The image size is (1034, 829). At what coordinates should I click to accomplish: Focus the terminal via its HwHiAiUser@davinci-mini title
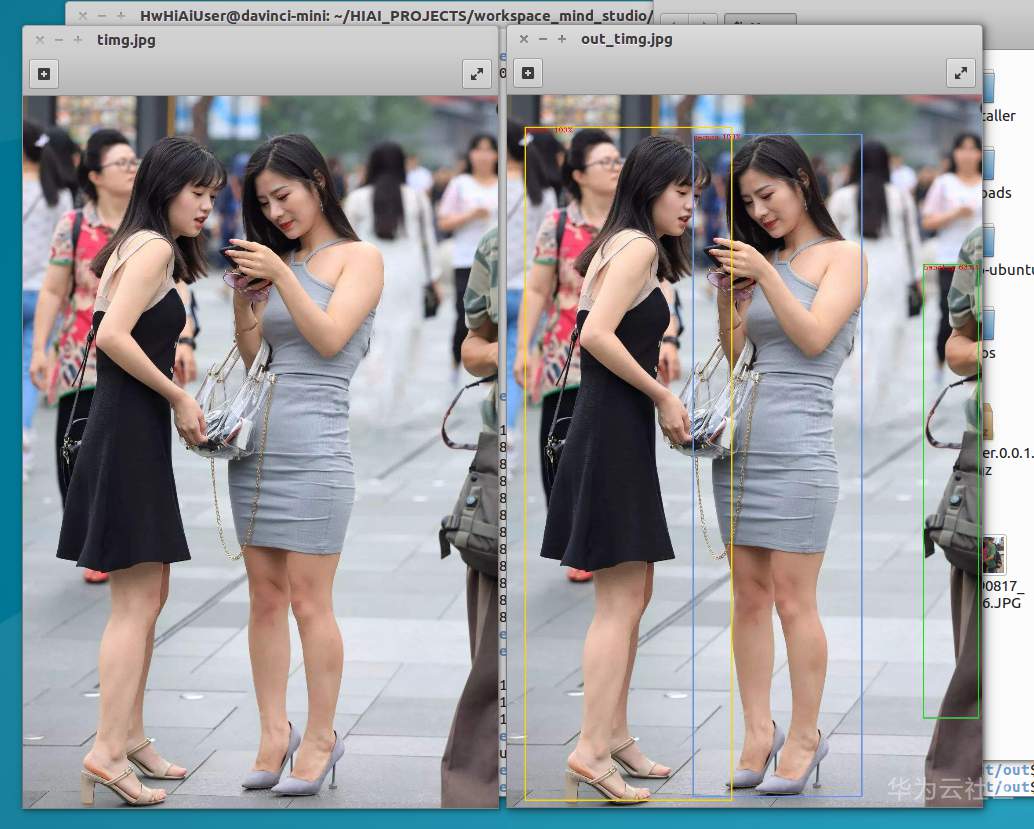[x=396, y=15]
